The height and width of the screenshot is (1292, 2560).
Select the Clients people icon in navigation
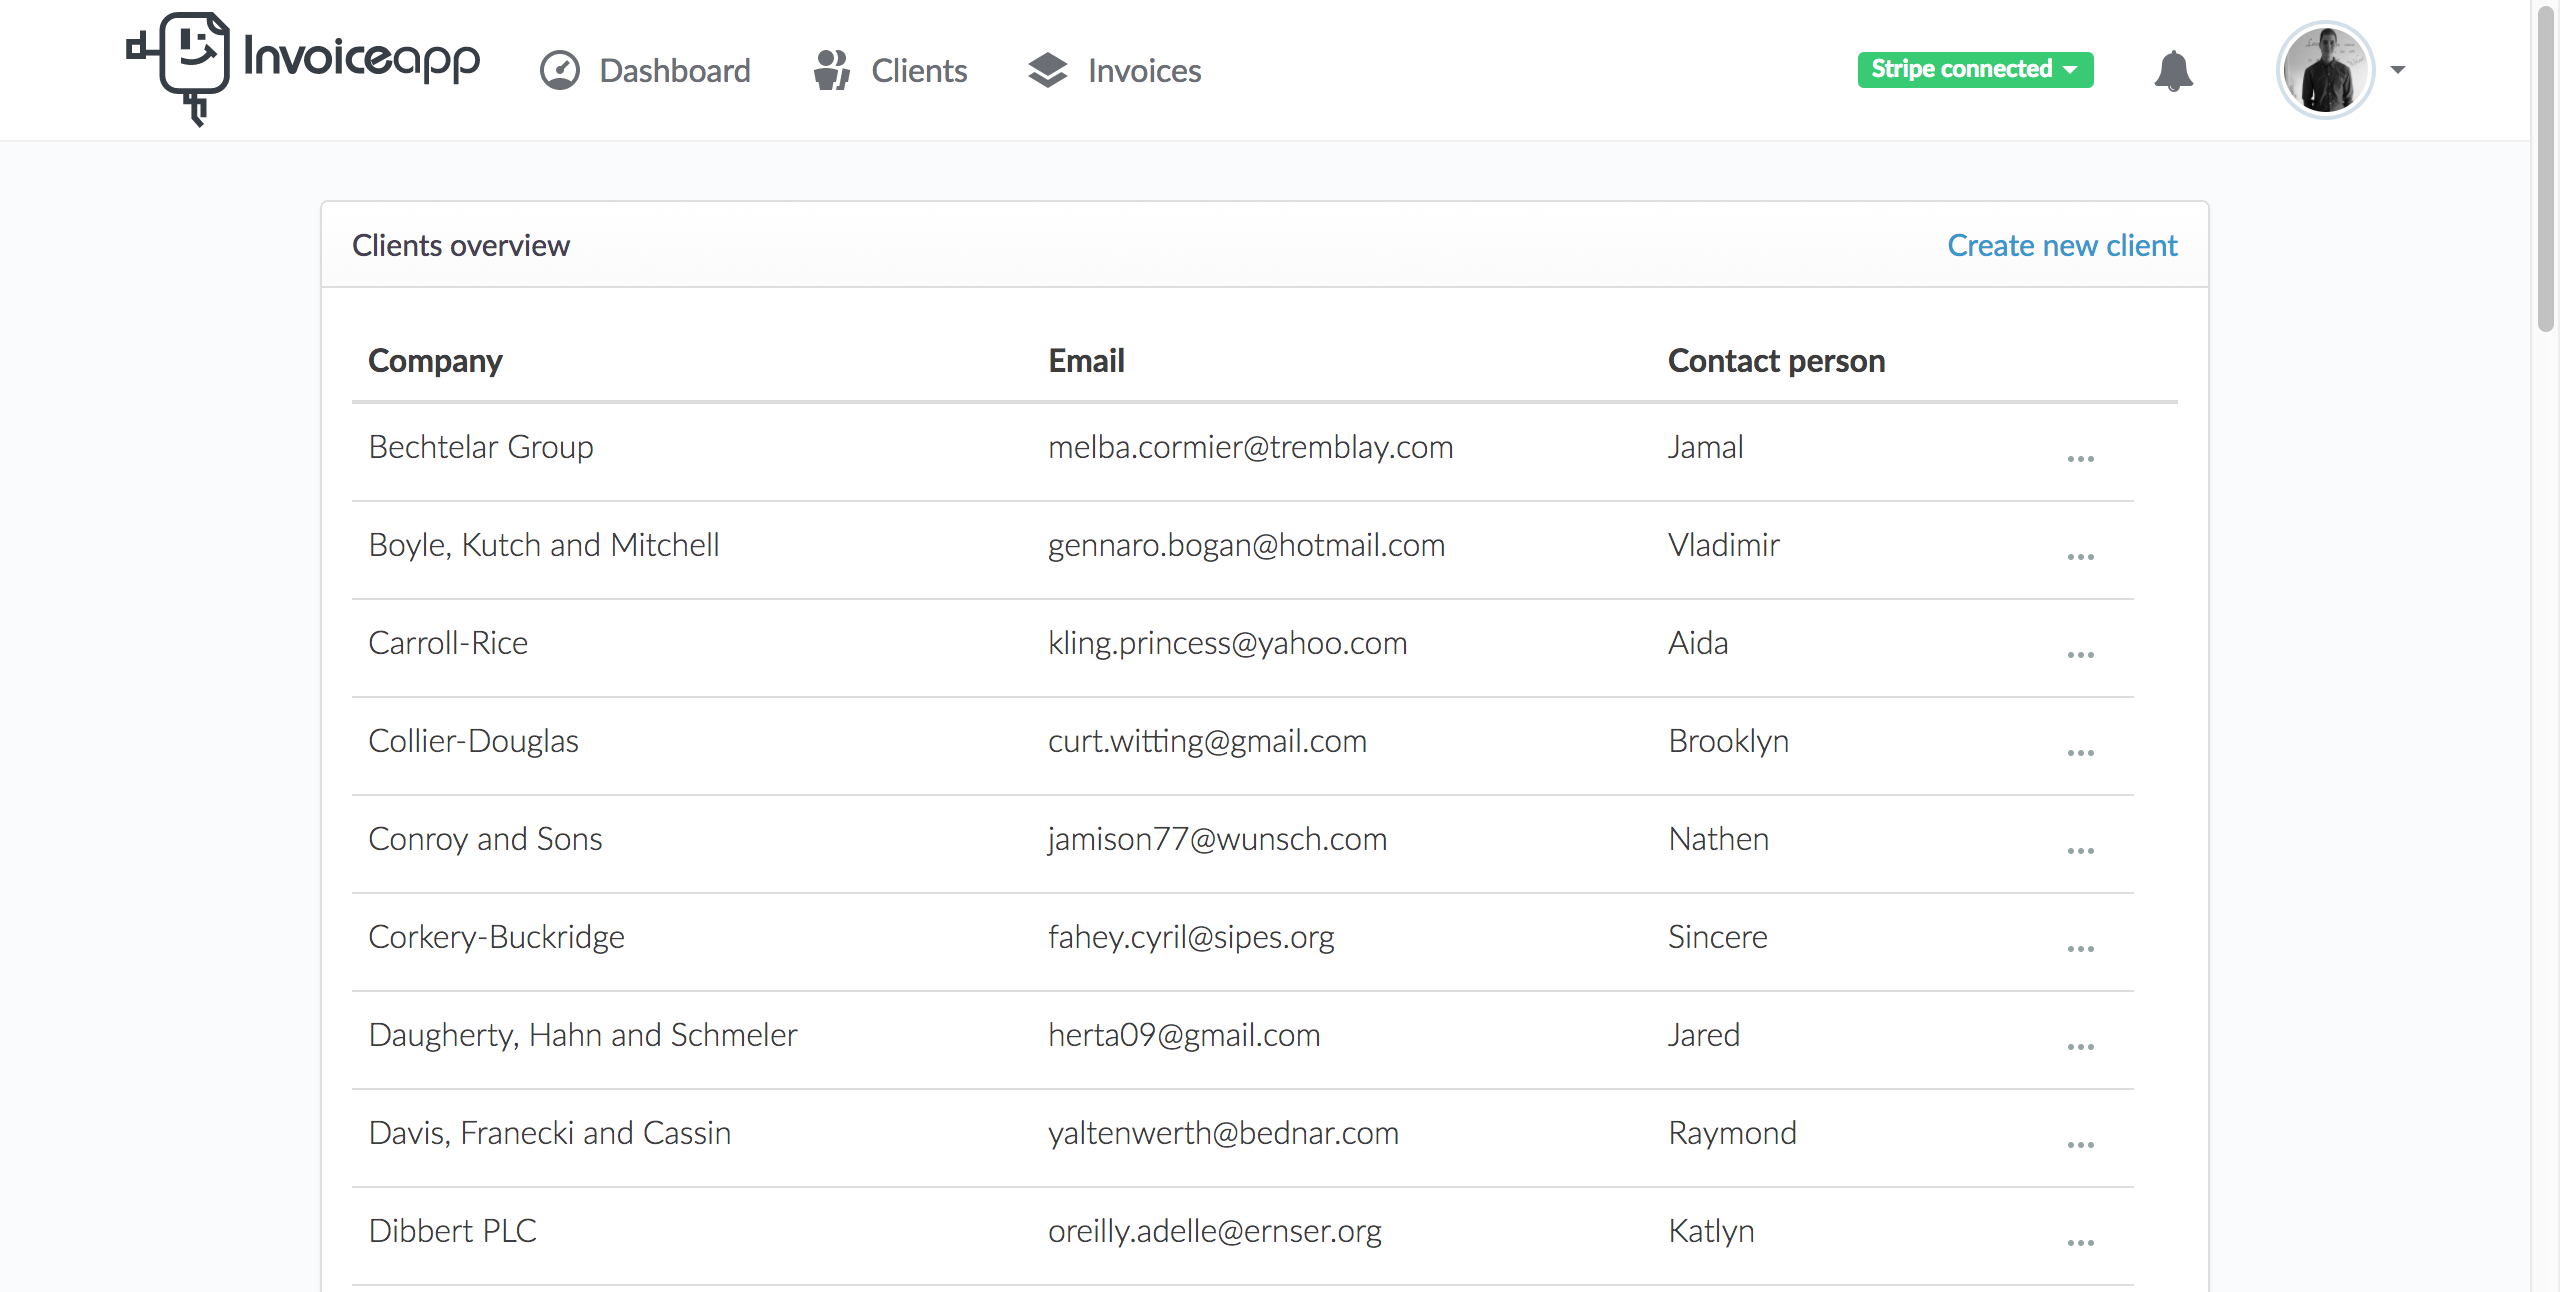click(x=831, y=70)
